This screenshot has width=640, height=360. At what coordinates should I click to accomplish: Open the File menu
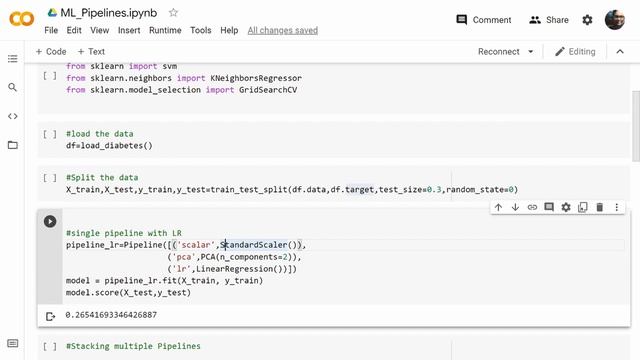click(51, 30)
